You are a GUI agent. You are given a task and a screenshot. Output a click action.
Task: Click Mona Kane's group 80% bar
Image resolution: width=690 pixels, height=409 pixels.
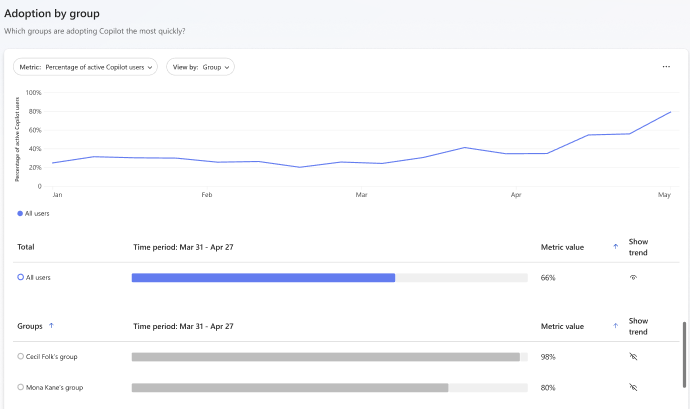coord(290,387)
